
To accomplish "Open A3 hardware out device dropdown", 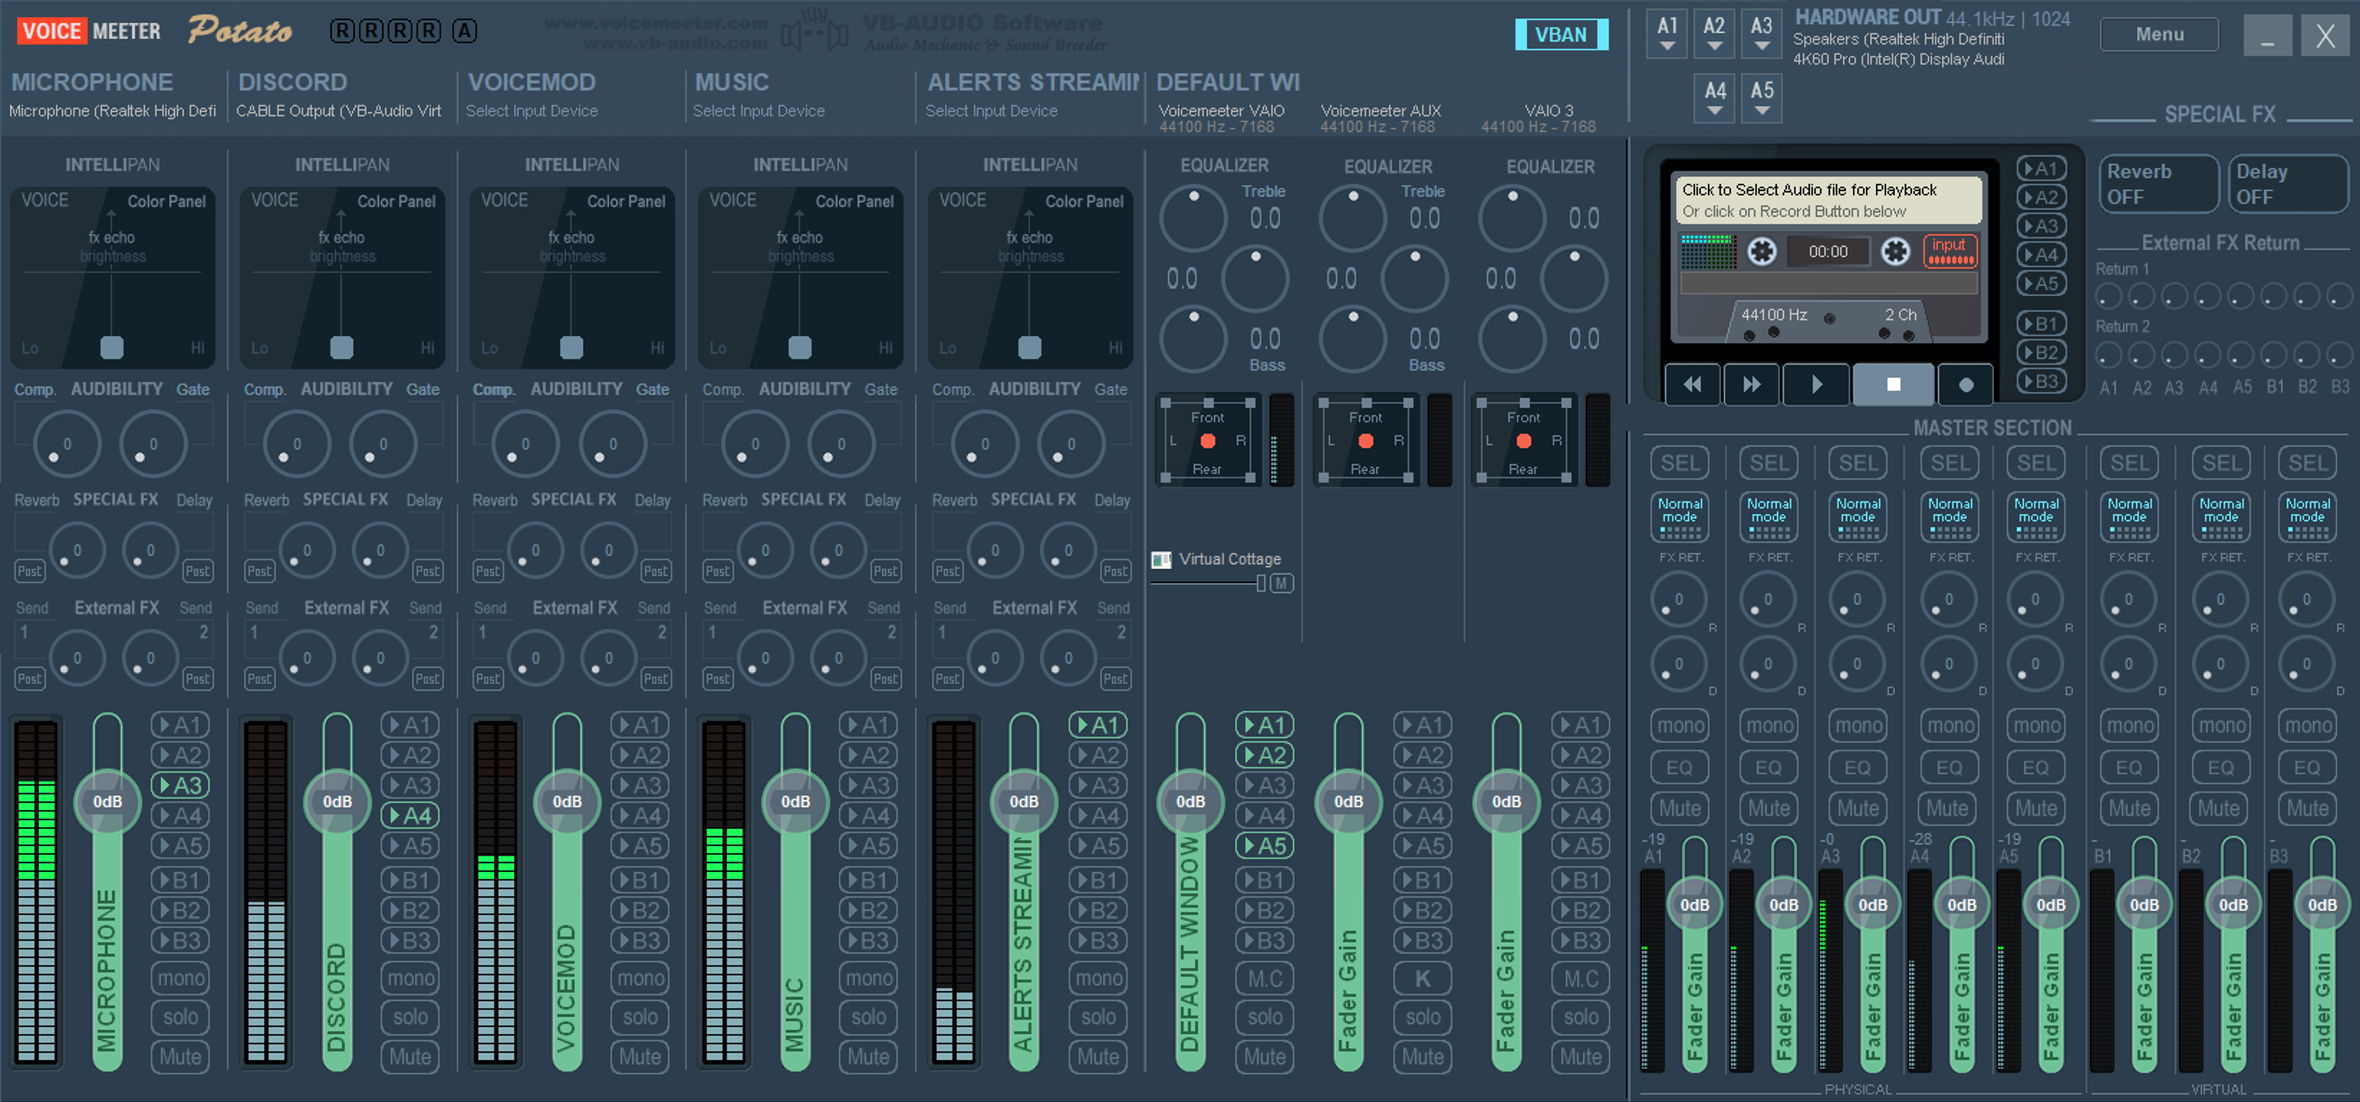I will (1762, 34).
